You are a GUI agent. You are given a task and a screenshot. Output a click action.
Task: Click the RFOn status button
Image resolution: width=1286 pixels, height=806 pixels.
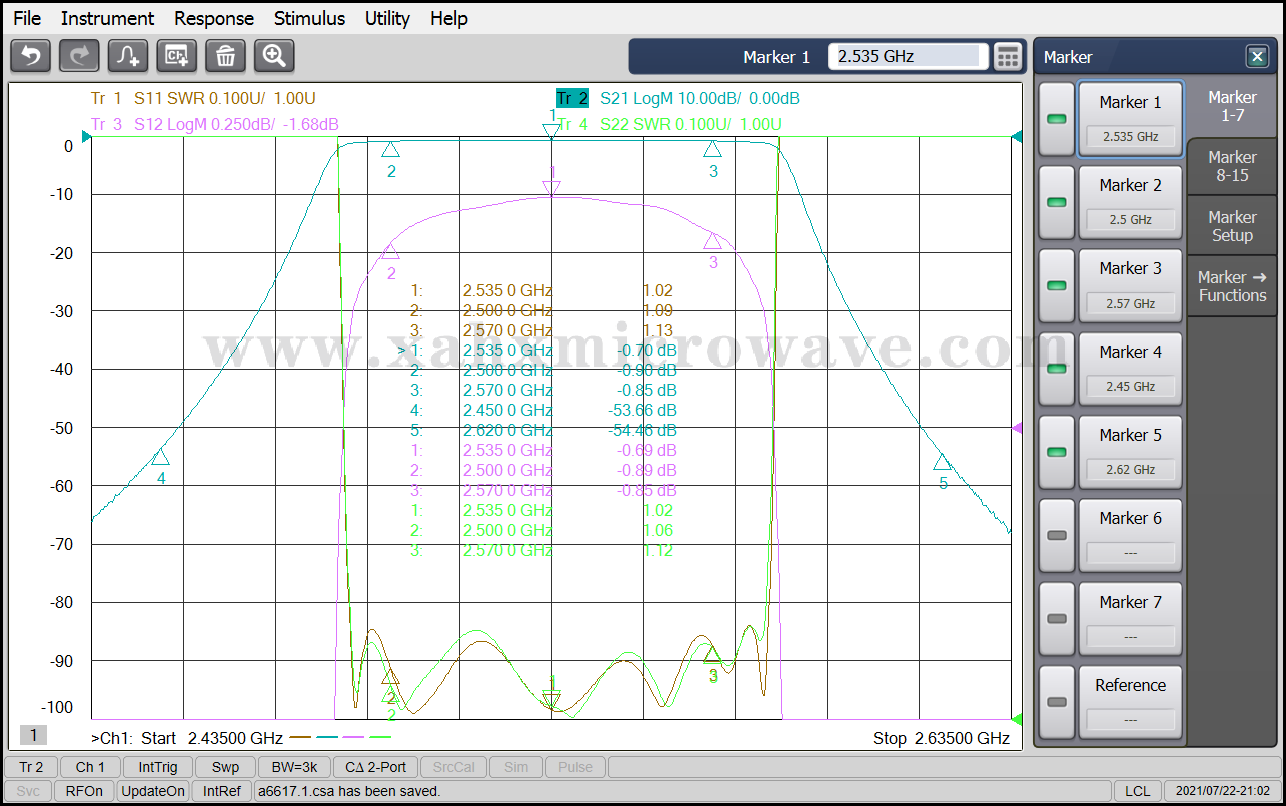[x=84, y=791]
